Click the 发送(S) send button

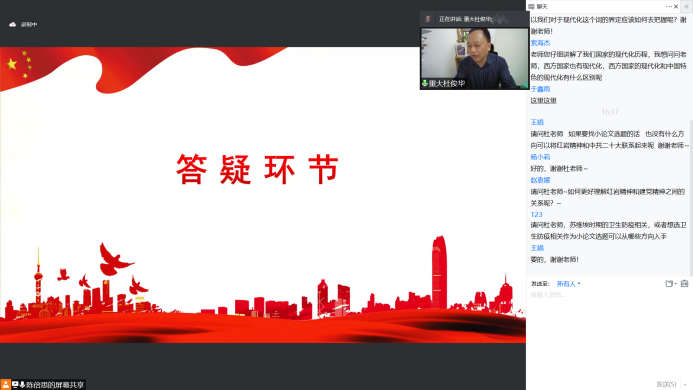click(x=666, y=384)
